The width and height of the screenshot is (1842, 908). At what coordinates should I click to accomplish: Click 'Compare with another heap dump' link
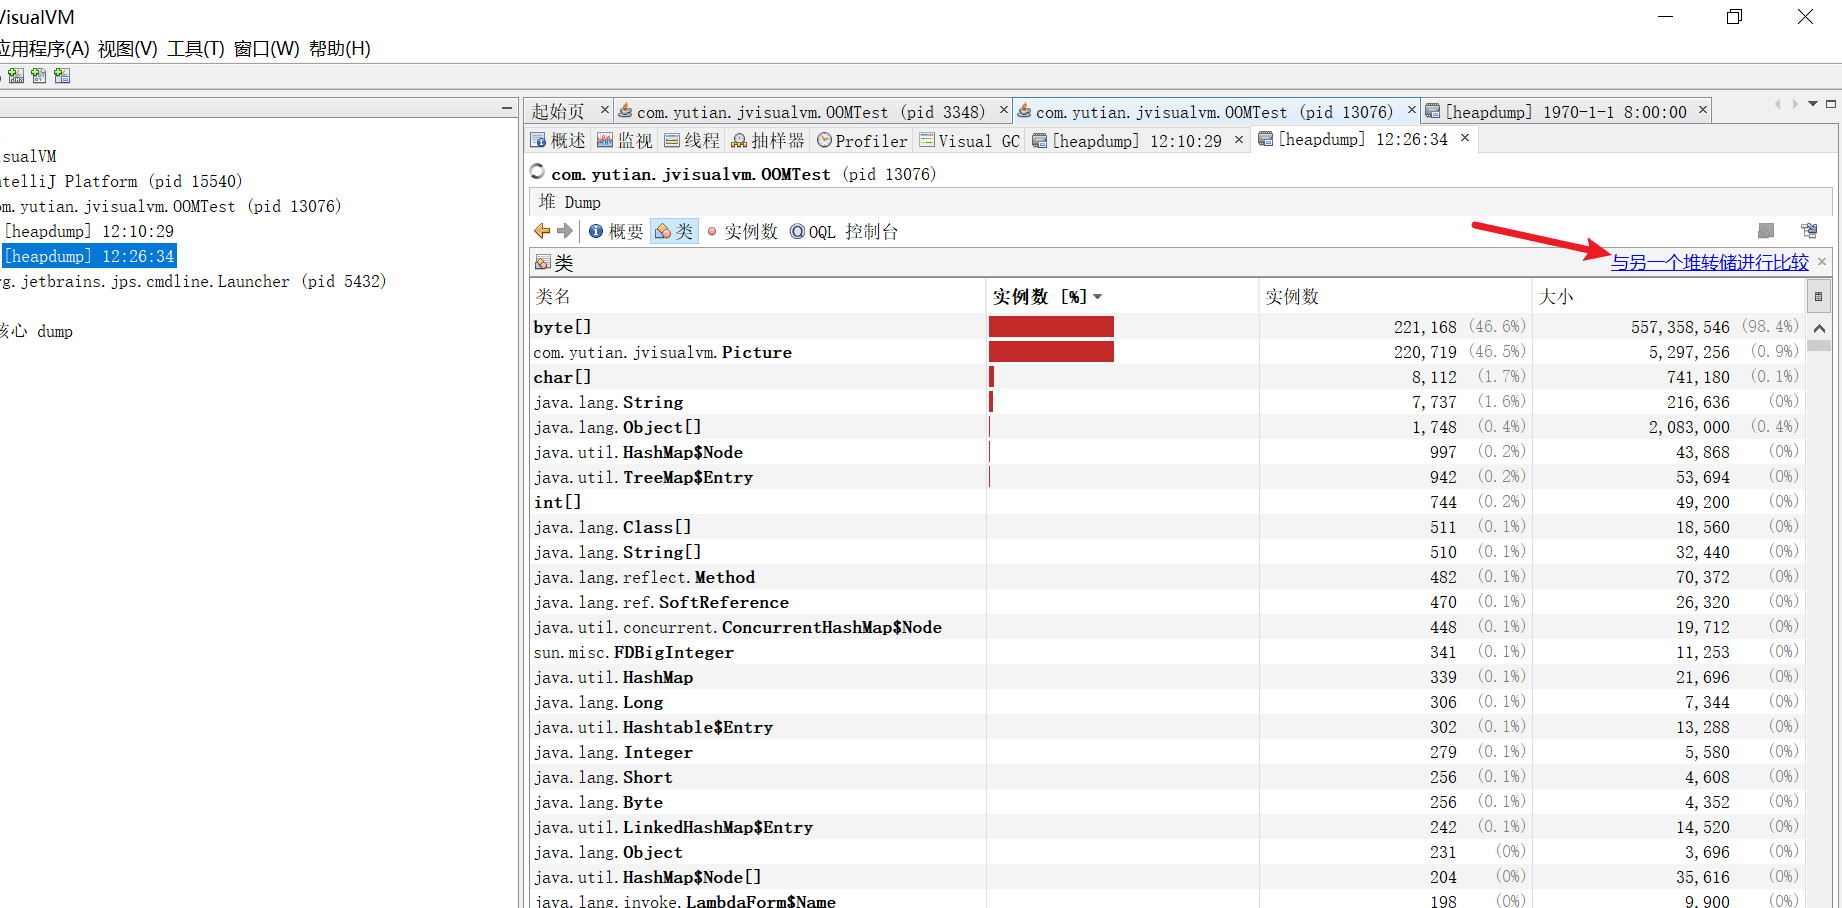pos(1709,262)
